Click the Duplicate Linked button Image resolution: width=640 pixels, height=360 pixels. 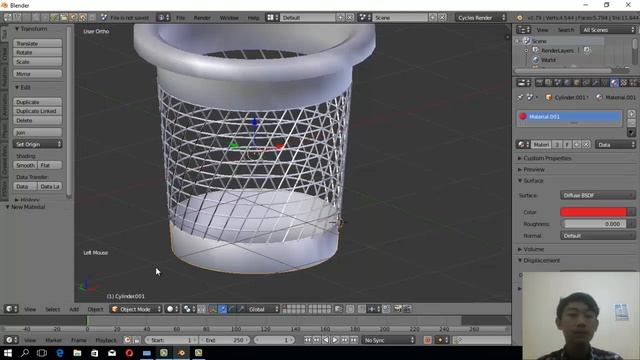click(38, 111)
